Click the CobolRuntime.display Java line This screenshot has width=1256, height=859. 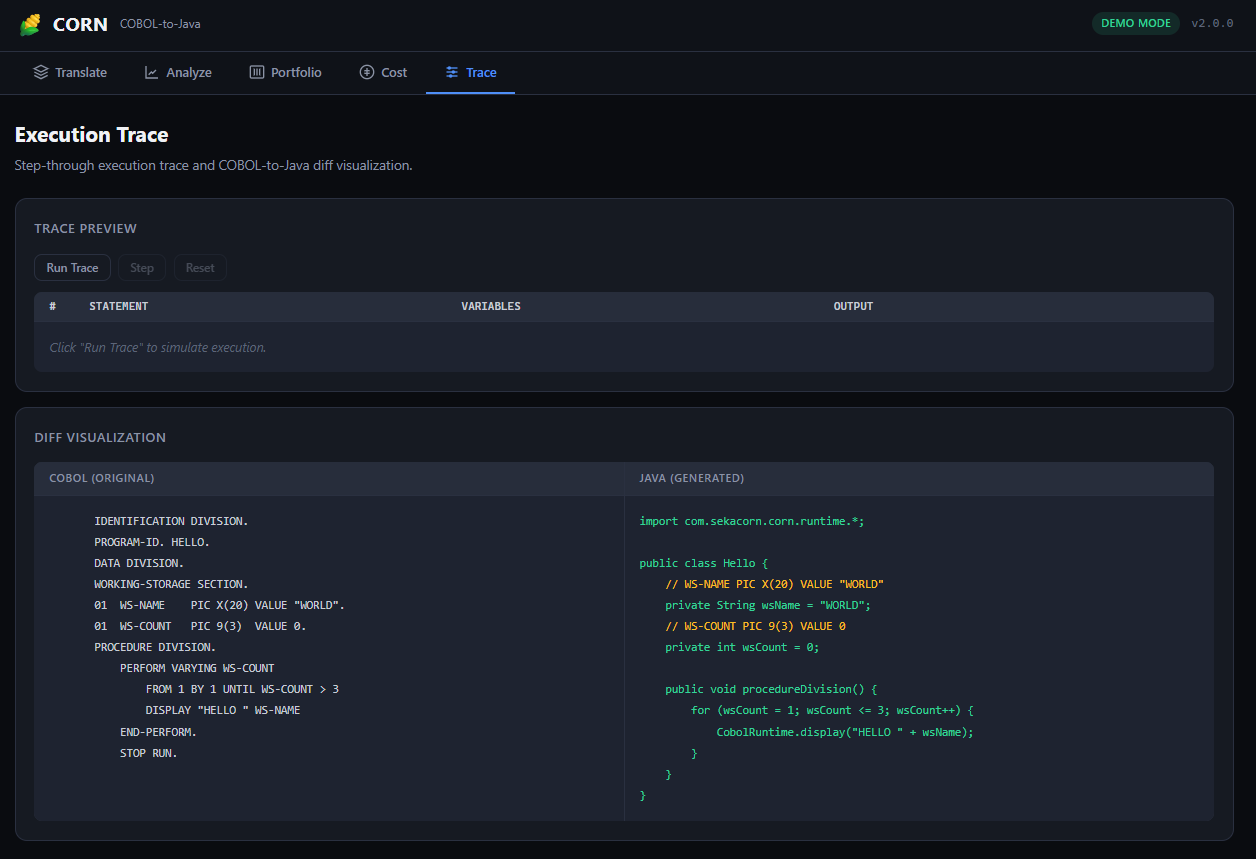click(844, 732)
